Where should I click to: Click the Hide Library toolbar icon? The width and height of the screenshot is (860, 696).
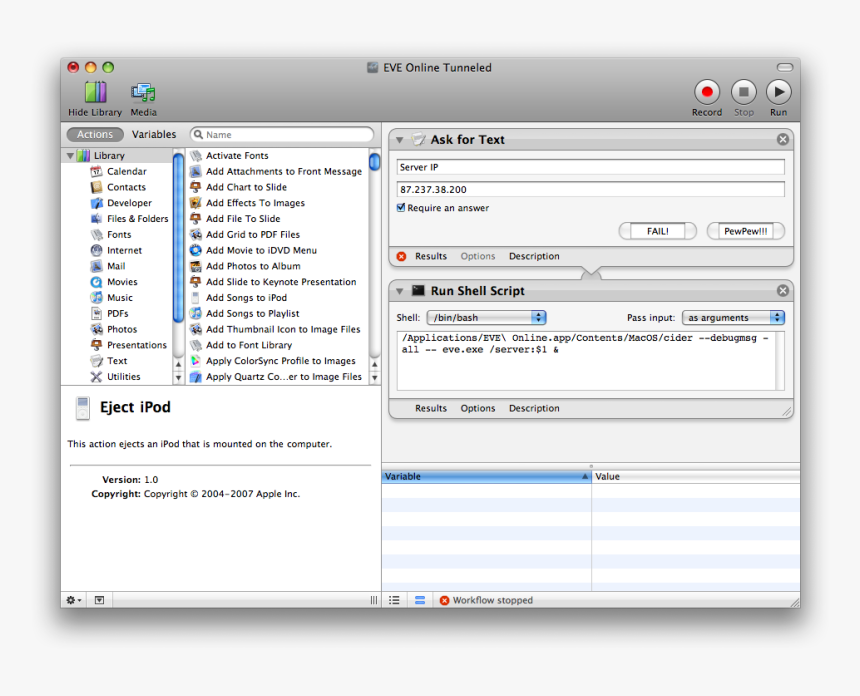[95, 93]
